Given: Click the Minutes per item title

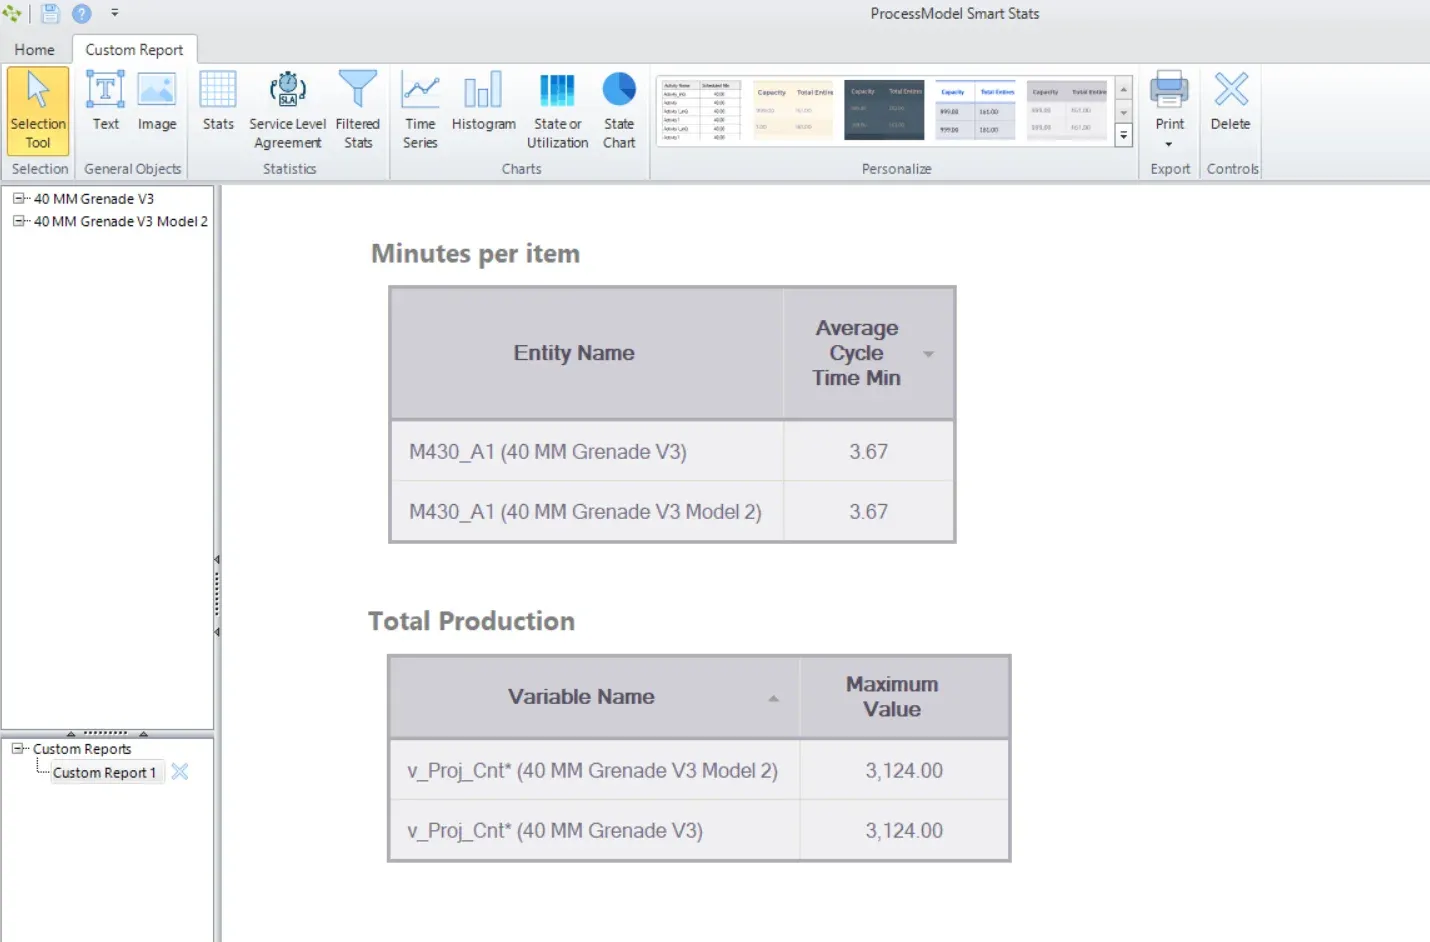Looking at the screenshot, I should (475, 254).
